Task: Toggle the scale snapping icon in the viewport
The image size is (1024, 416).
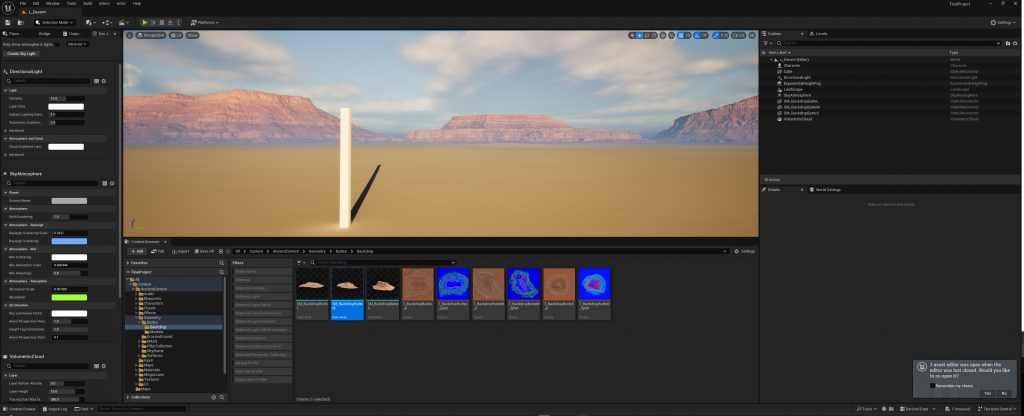Action: tap(716, 35)
